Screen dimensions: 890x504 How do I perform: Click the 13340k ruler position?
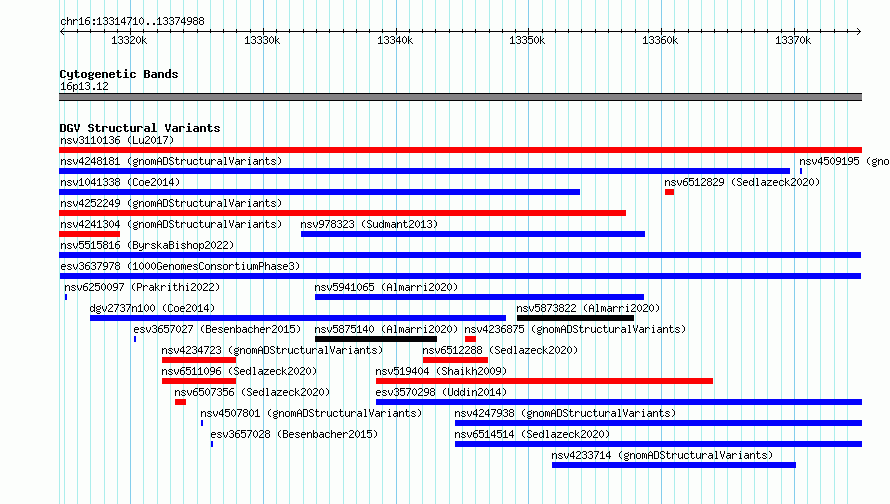click(x=395, y=40)
